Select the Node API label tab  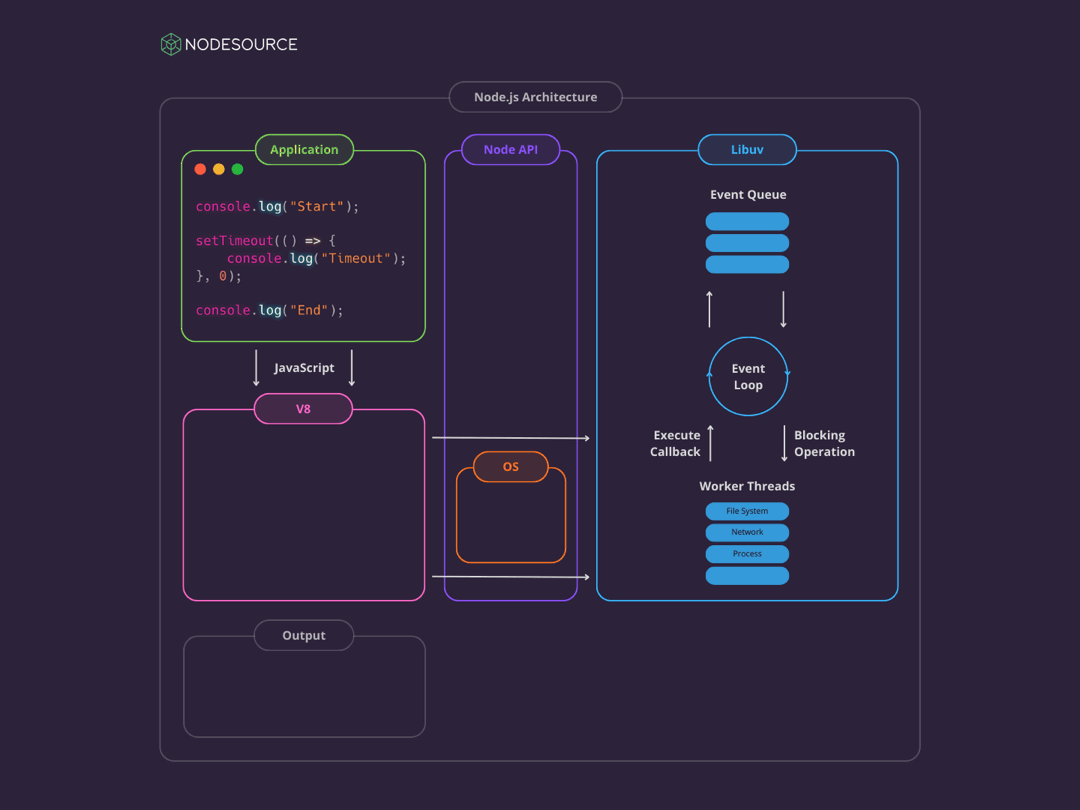511,150
